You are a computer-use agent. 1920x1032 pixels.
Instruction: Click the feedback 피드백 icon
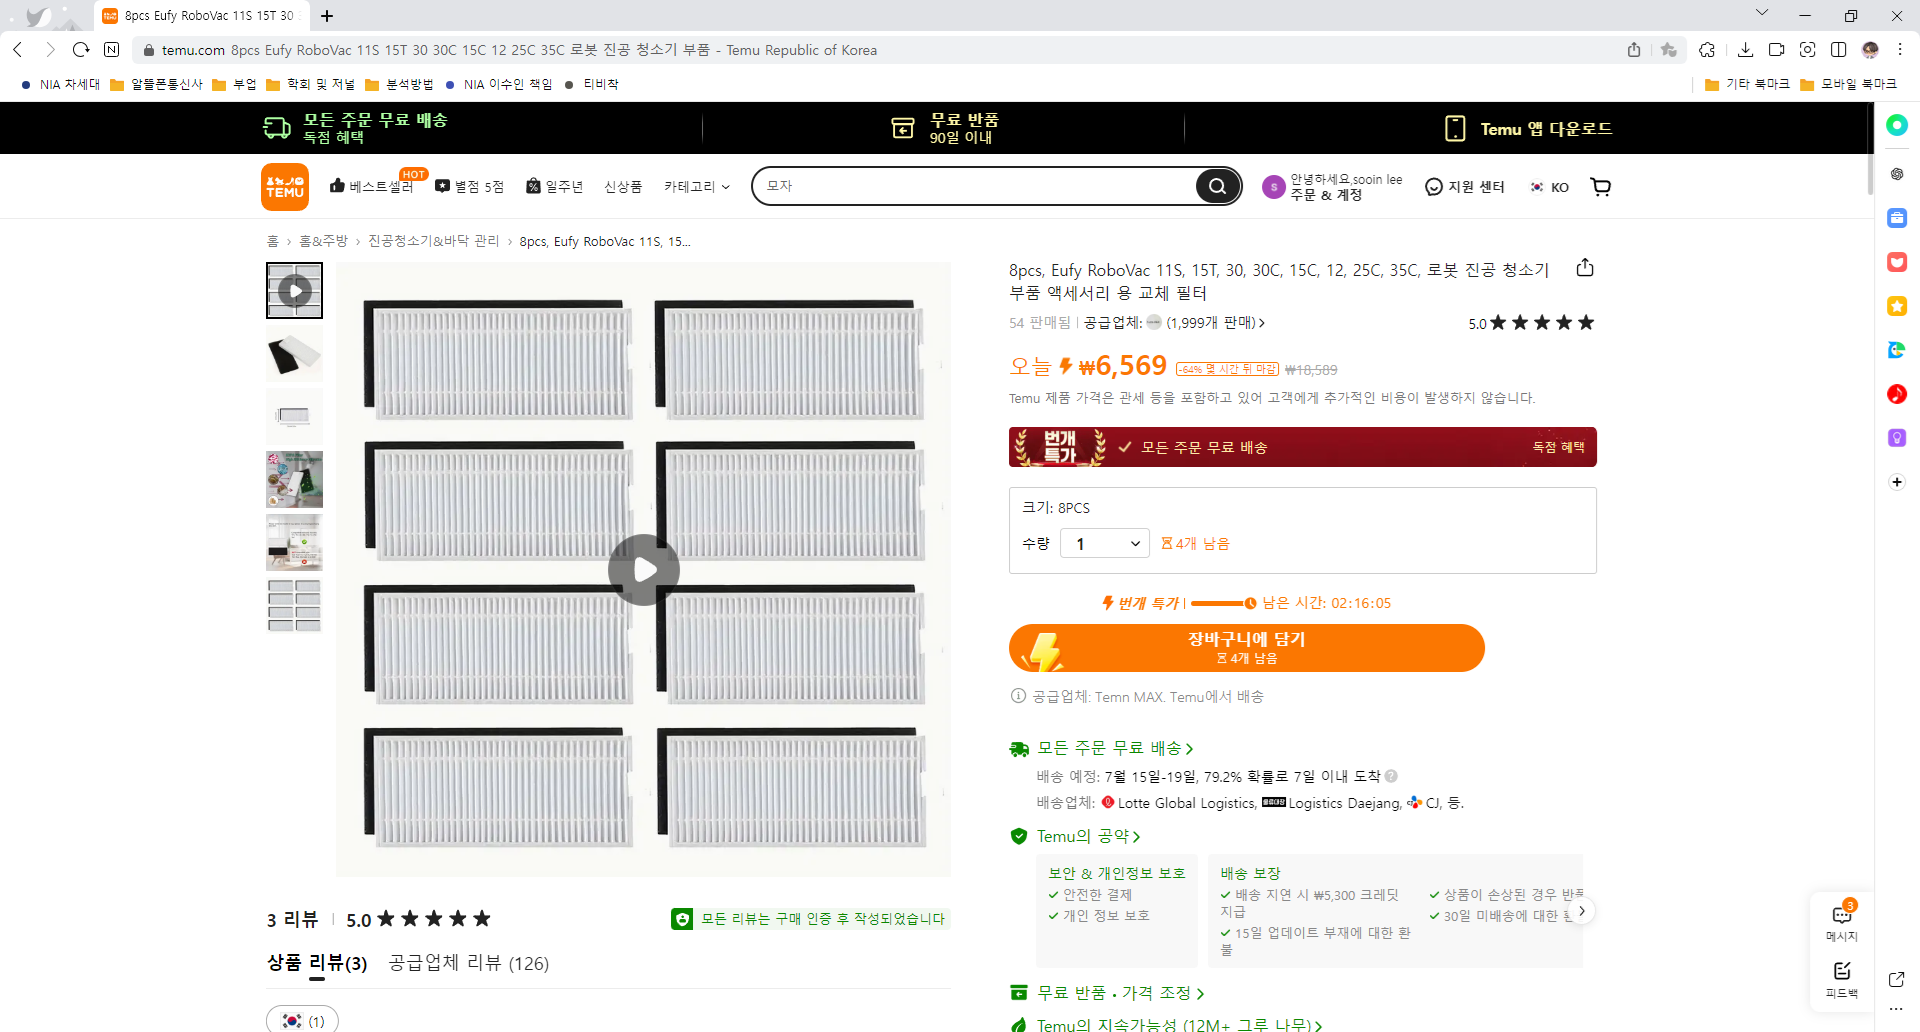[1842, 979]
